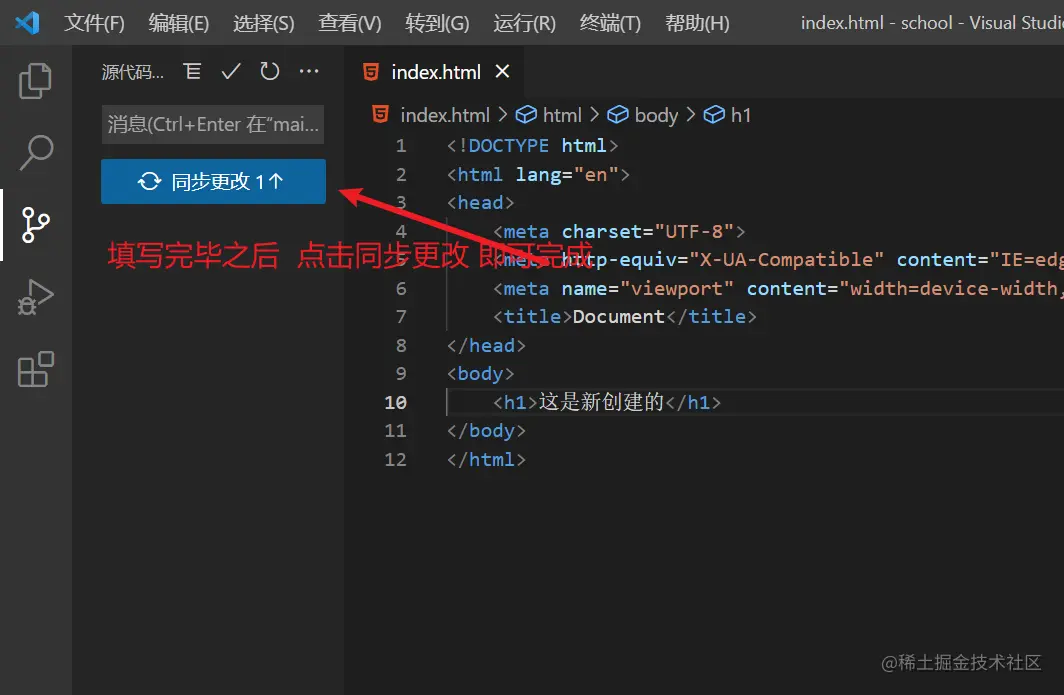The image size is (1064, 695).
Task: Open the 文件(F) menu
Action: pyautogui.click(x=94, y=23)
